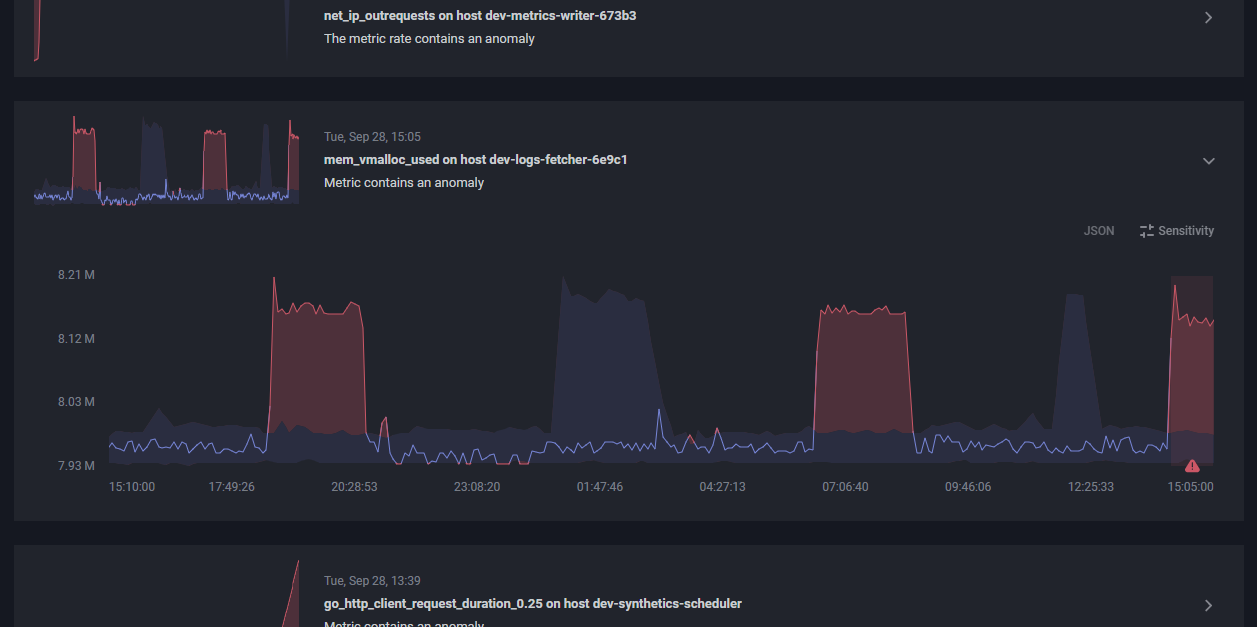Click the Tue, Sep 28, 15:05 timestamp
Viewport: 1257px width, 627px height.
[372, 137]
